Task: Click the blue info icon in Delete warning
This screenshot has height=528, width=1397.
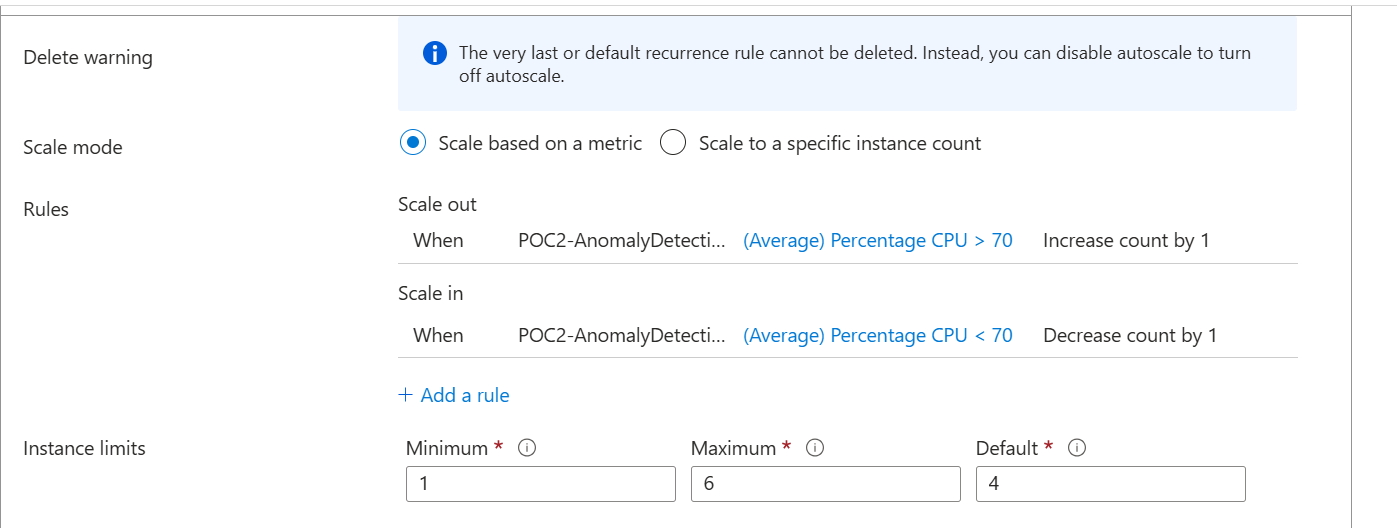Action: pyautogui.click(x=435, y=53)
